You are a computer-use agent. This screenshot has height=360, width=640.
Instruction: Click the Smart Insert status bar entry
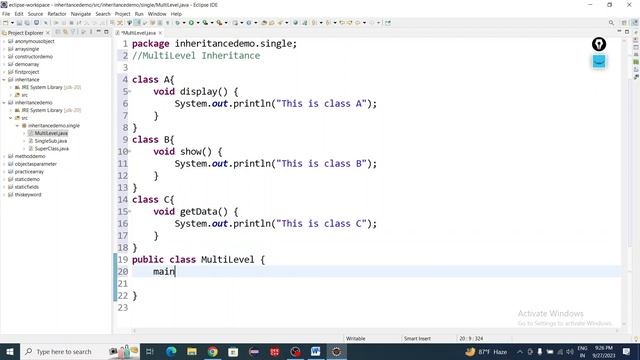pos(417,338)
